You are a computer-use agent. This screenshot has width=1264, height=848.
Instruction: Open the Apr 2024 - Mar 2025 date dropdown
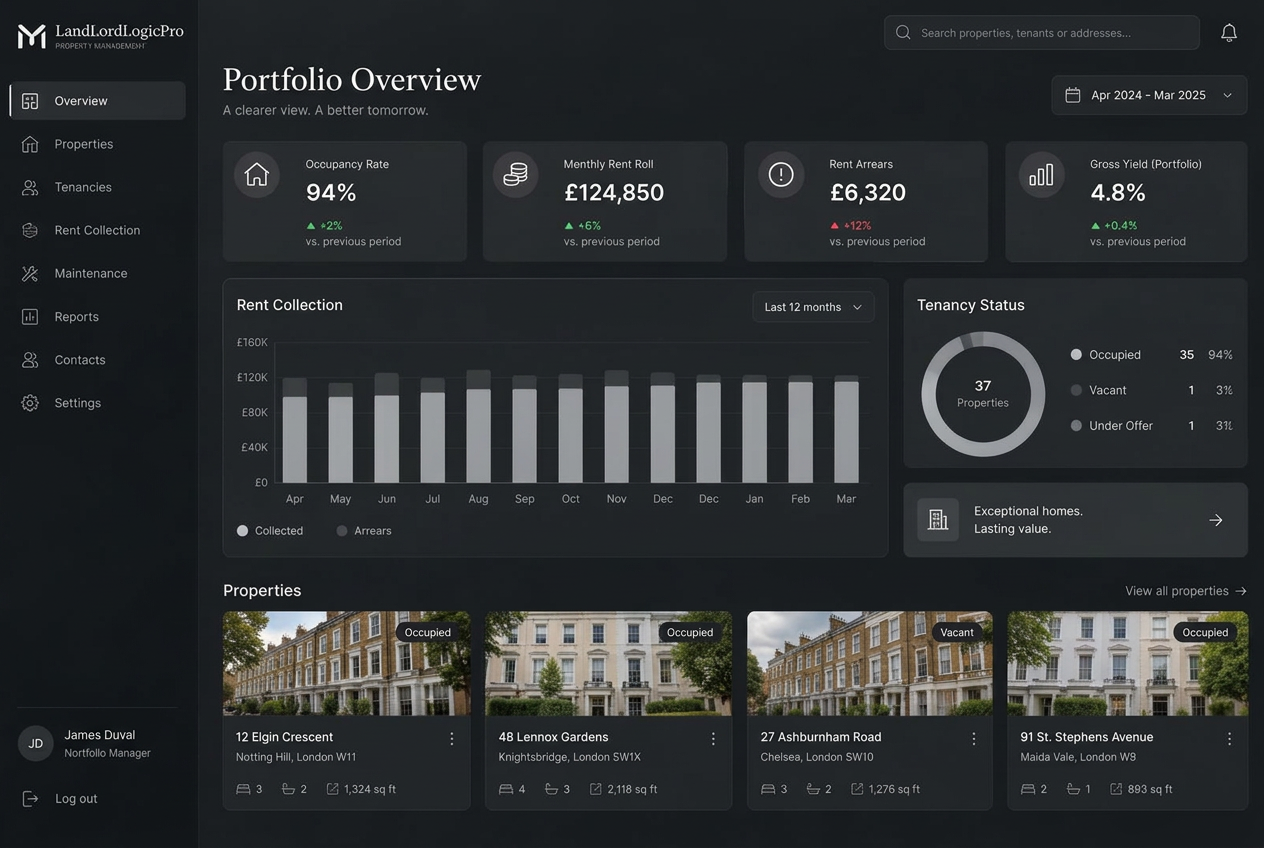(1149, 95)
